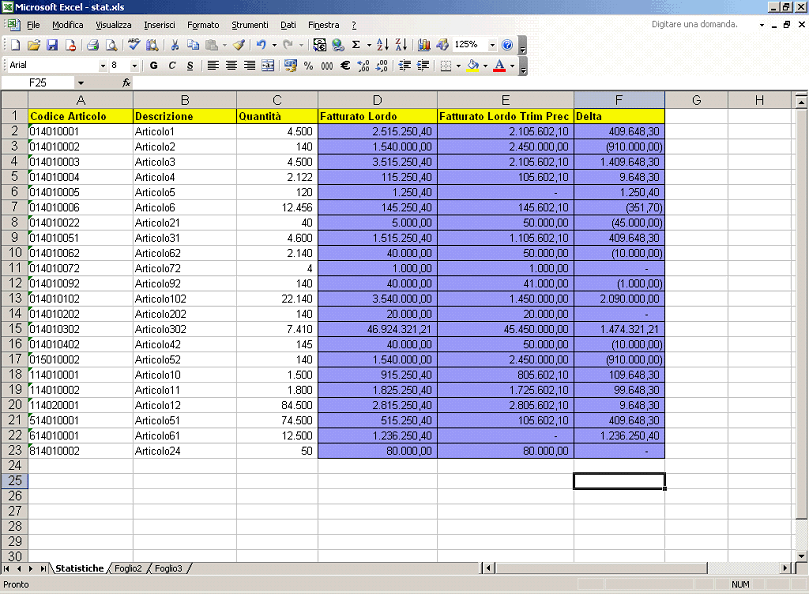
Task: Apply yellow fill color bucket
Action: [x=473, y=66]
